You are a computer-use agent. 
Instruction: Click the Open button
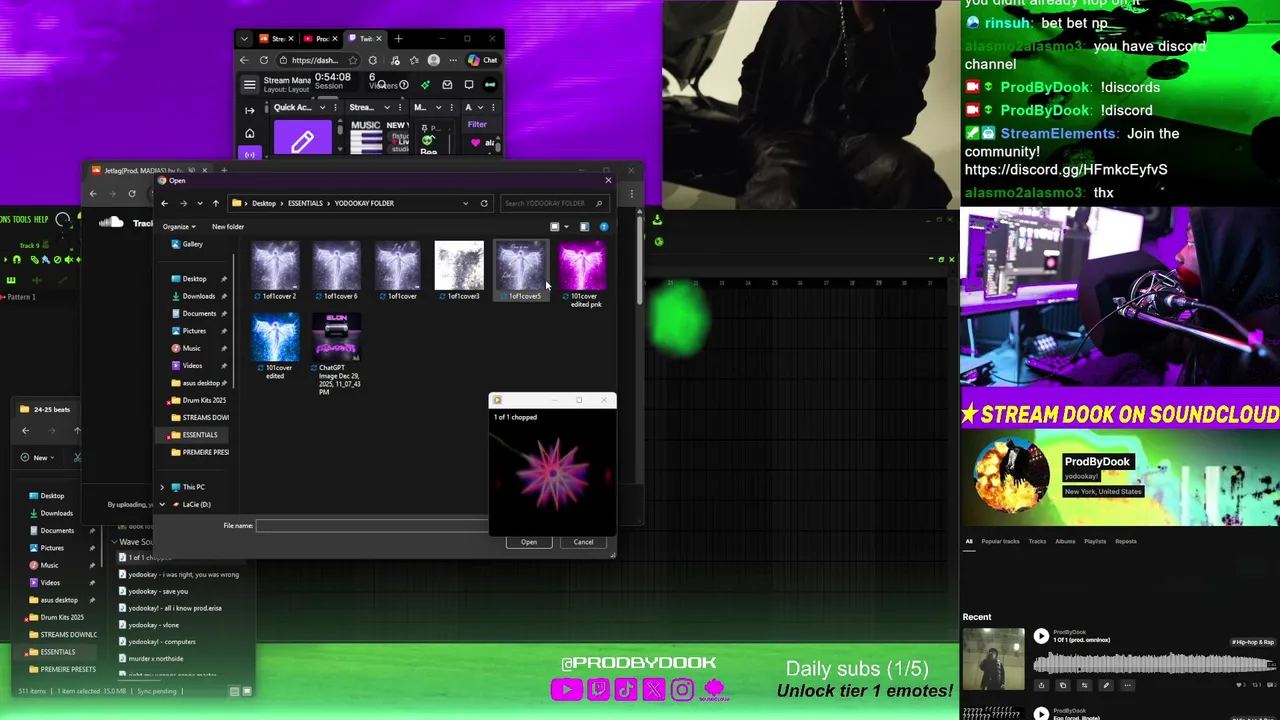pyautogui.click(x=529, y=542)
